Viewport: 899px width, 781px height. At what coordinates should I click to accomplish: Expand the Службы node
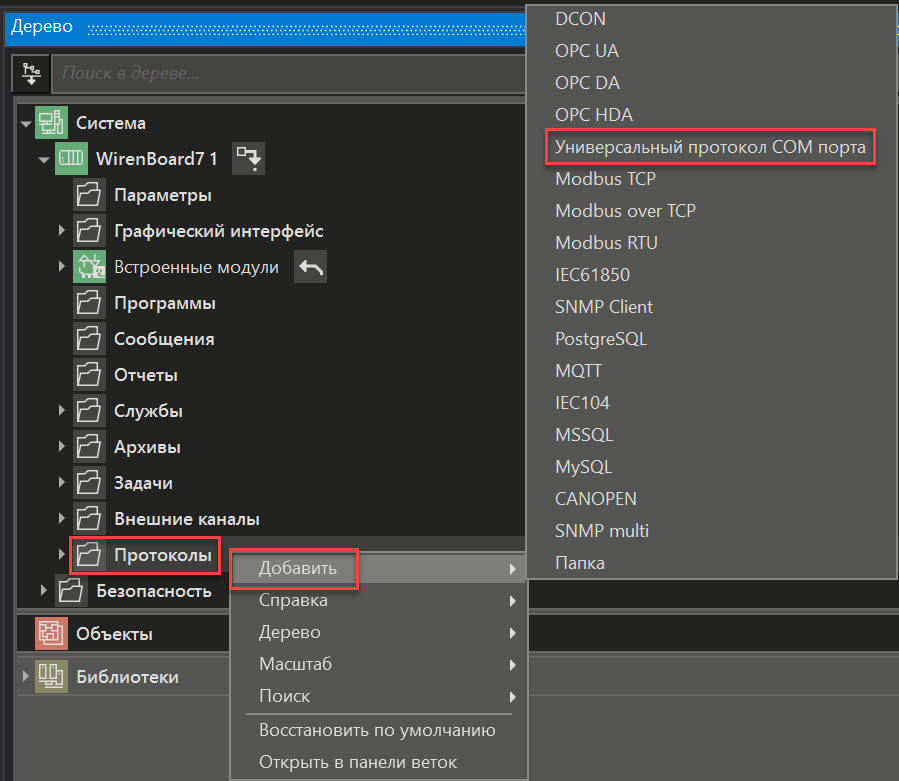[61, 411]
